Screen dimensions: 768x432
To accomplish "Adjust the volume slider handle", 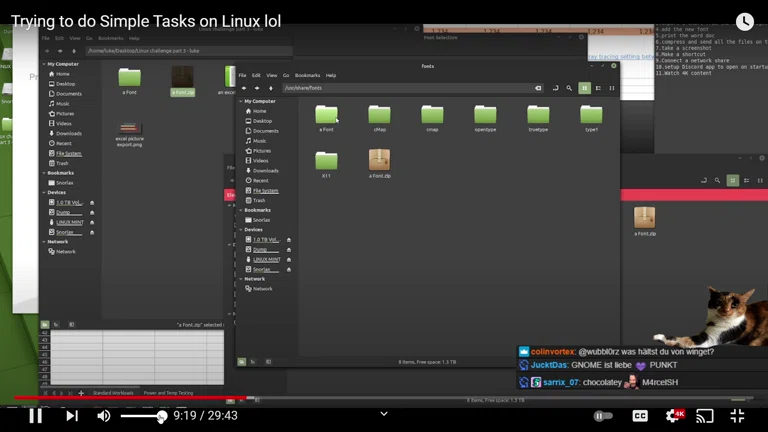I will pos(162,416).
